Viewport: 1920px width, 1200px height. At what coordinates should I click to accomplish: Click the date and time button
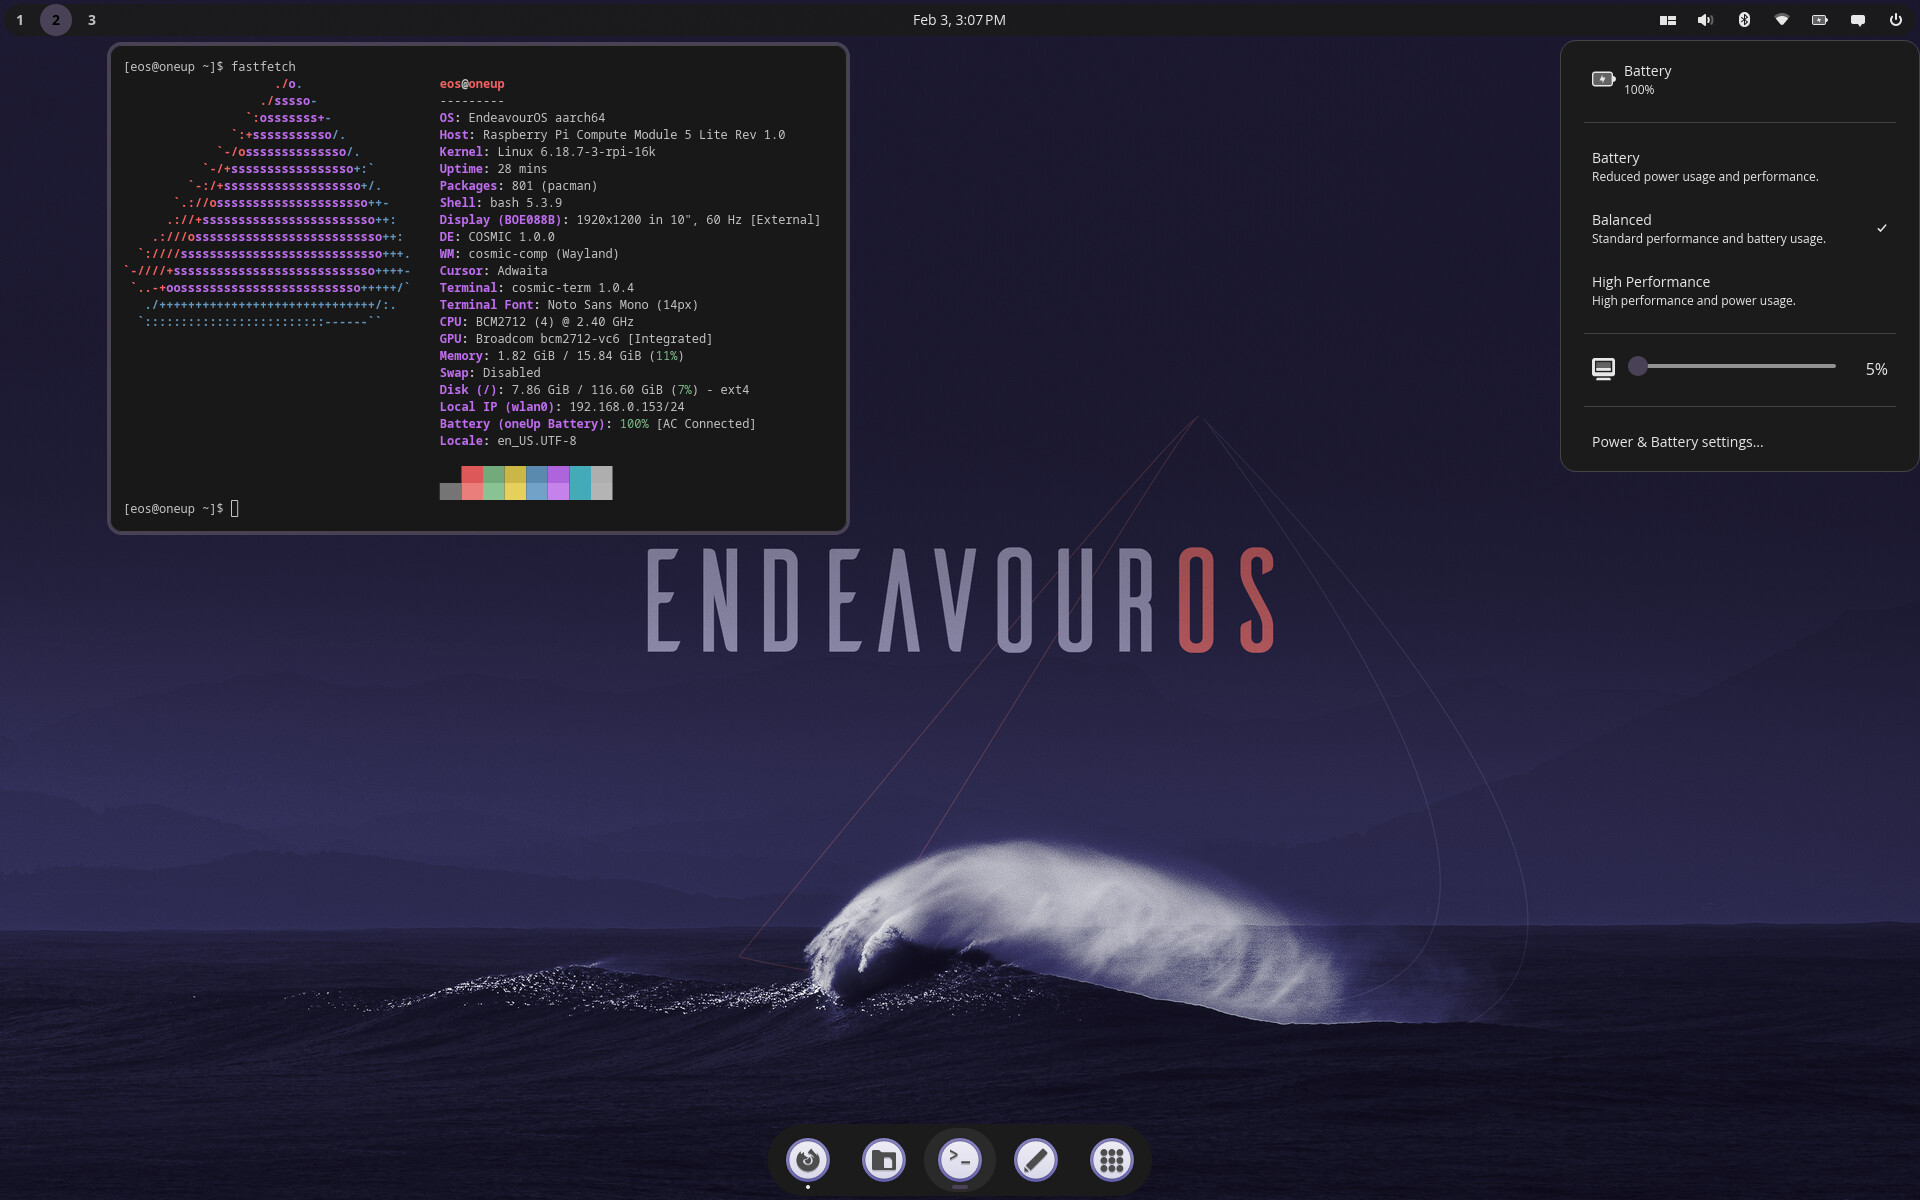(x=959, y=20)
